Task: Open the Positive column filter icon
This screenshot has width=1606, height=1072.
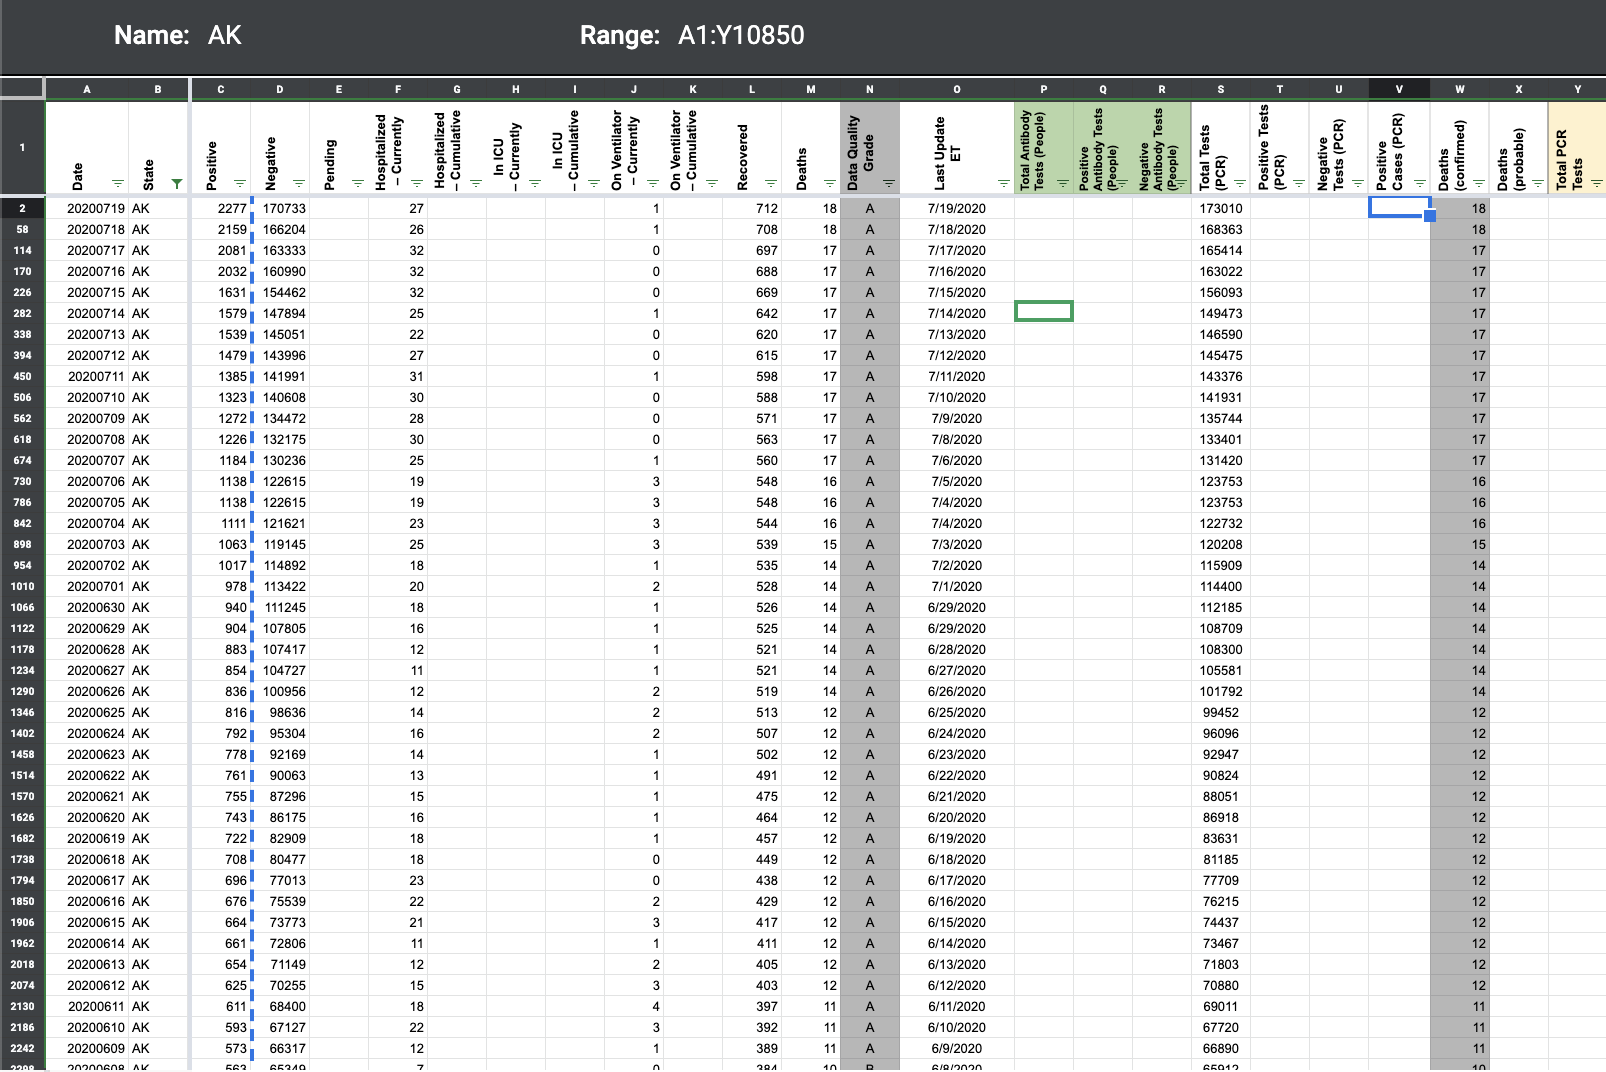Action: [239, 183]
